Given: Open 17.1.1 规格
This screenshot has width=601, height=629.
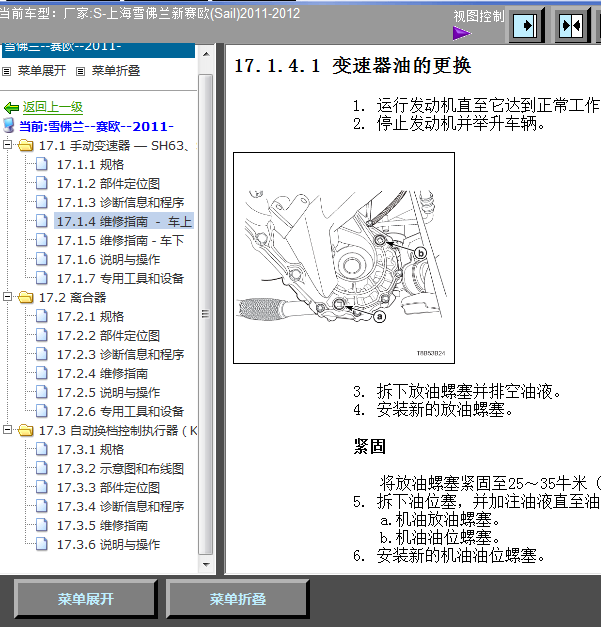Looking at the screenshot, I should point(90,164).
